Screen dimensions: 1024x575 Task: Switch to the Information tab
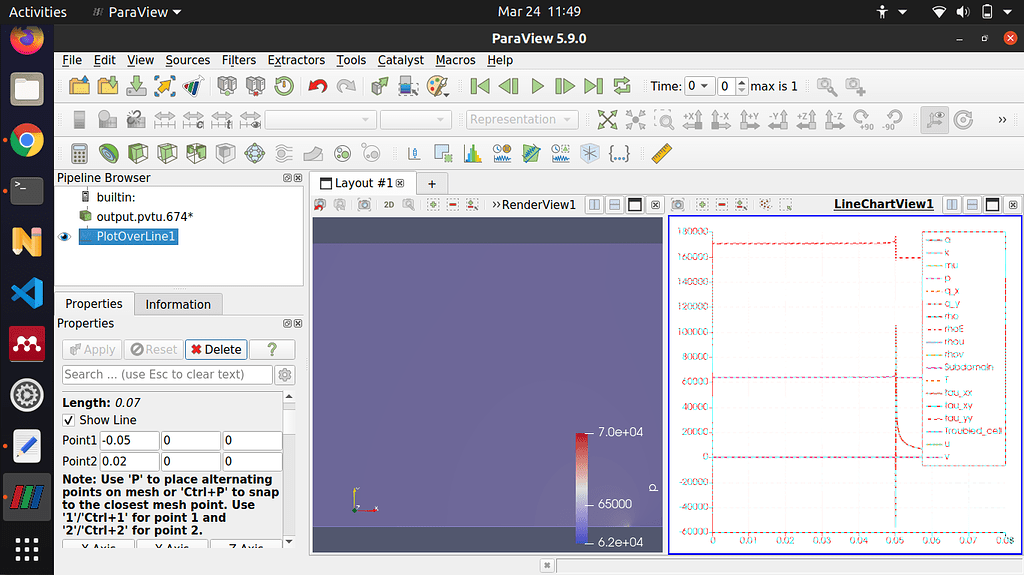178,304
